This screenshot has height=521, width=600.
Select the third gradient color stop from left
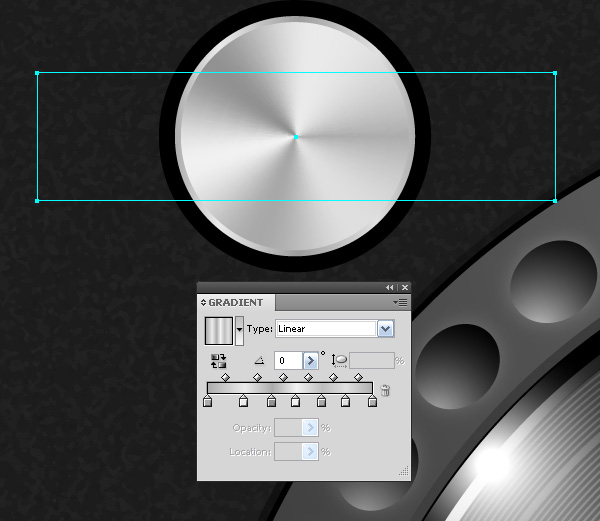coord(271,401)
